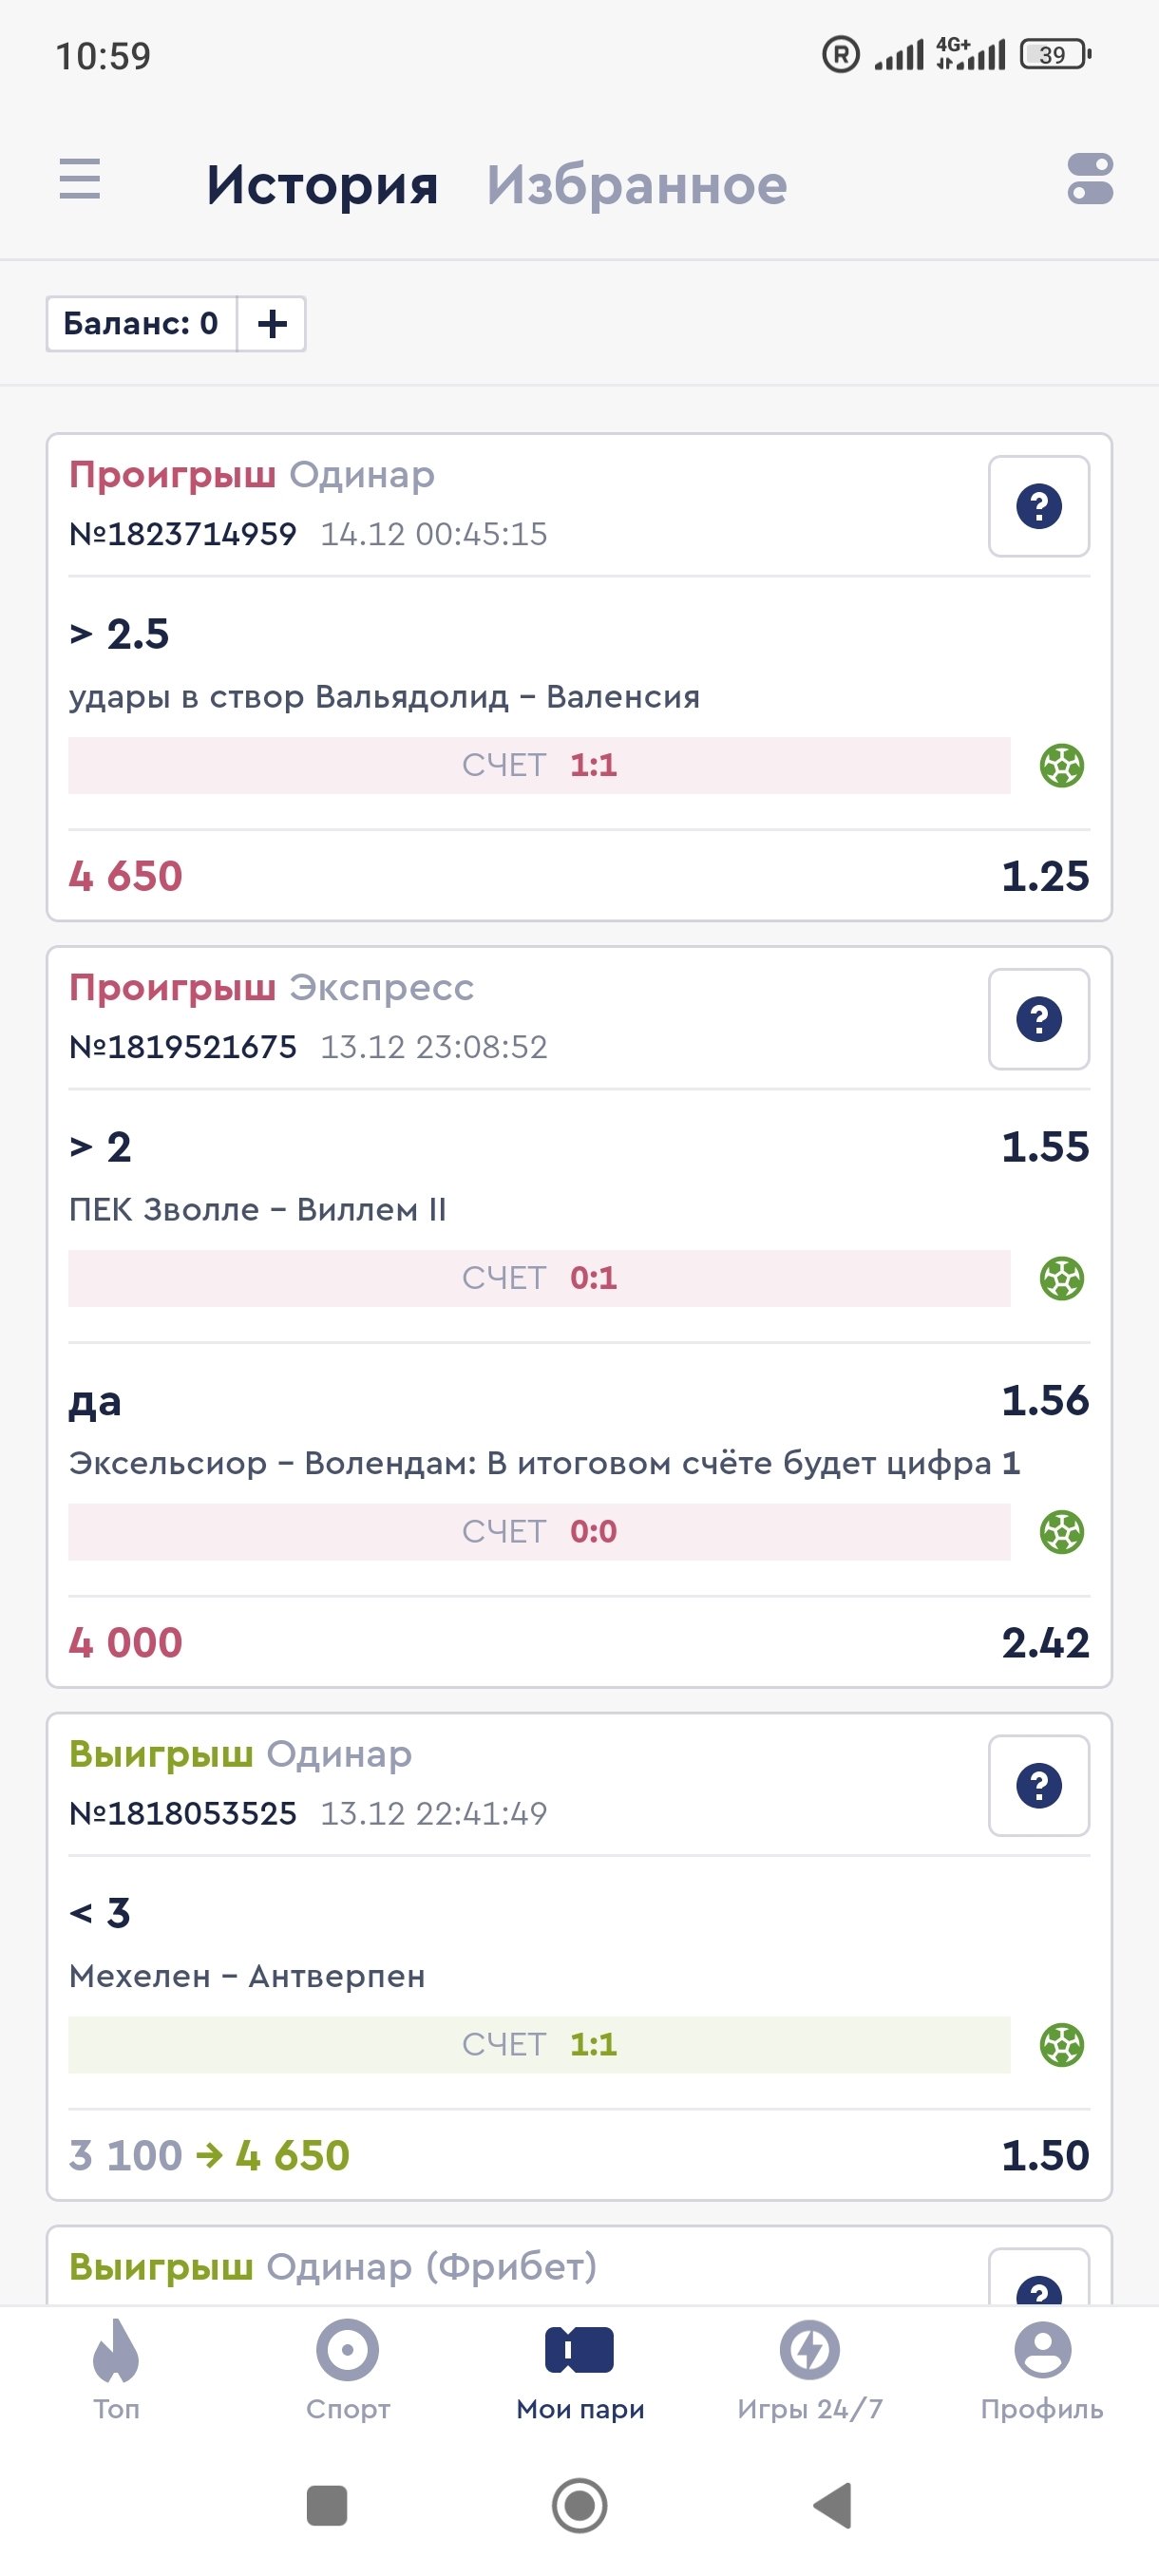The image size is (1159, 2576).
Task: Tap the football icon for Мехелен – Антверпен
Action: (x=1061, y=2045)
